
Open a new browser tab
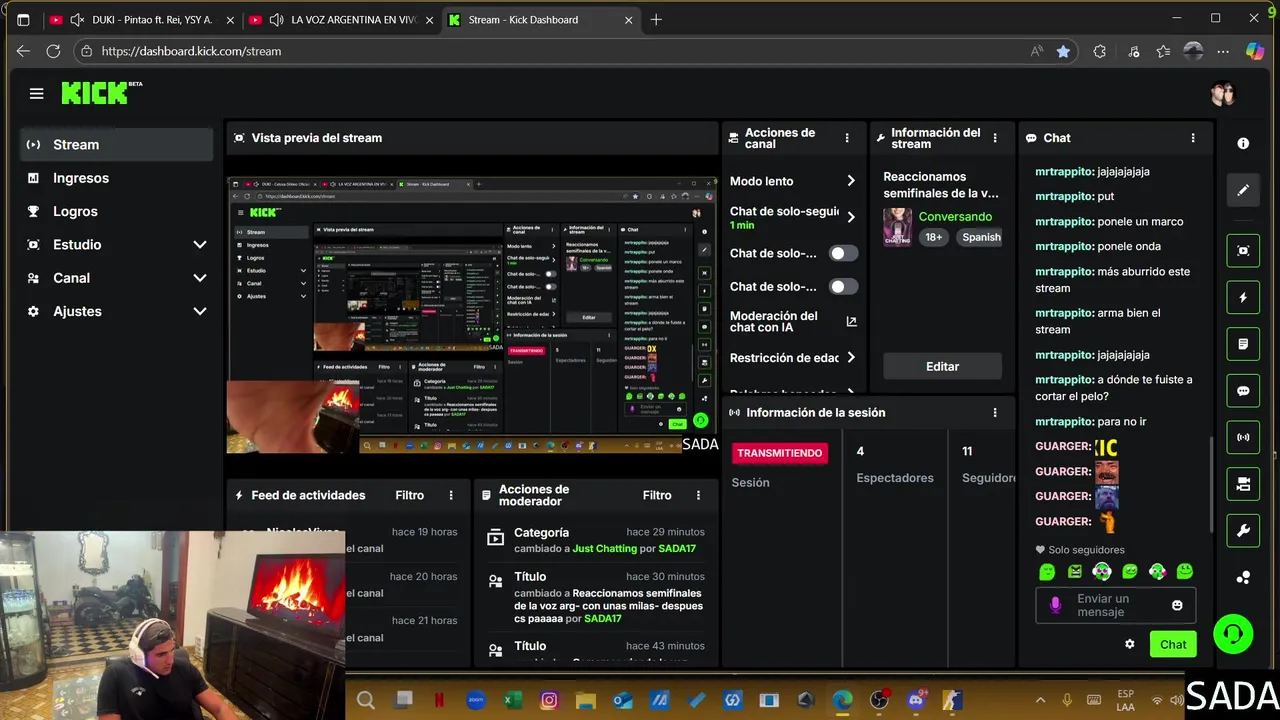click(656, 19)
